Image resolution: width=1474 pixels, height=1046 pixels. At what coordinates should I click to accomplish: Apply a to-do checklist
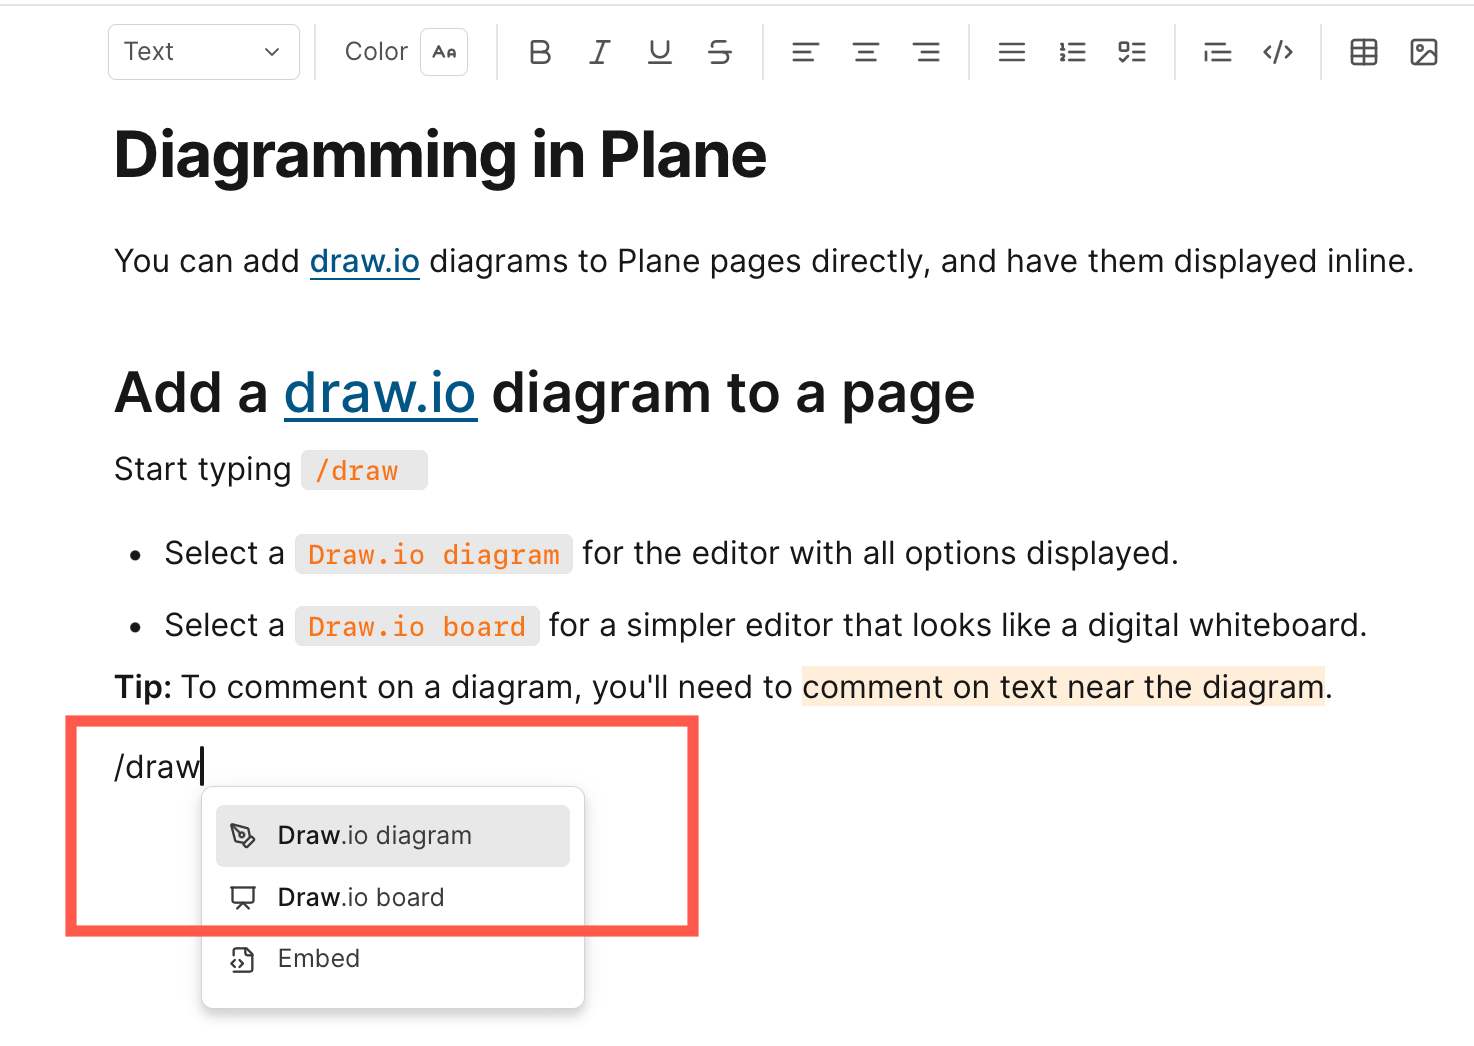1132,52
